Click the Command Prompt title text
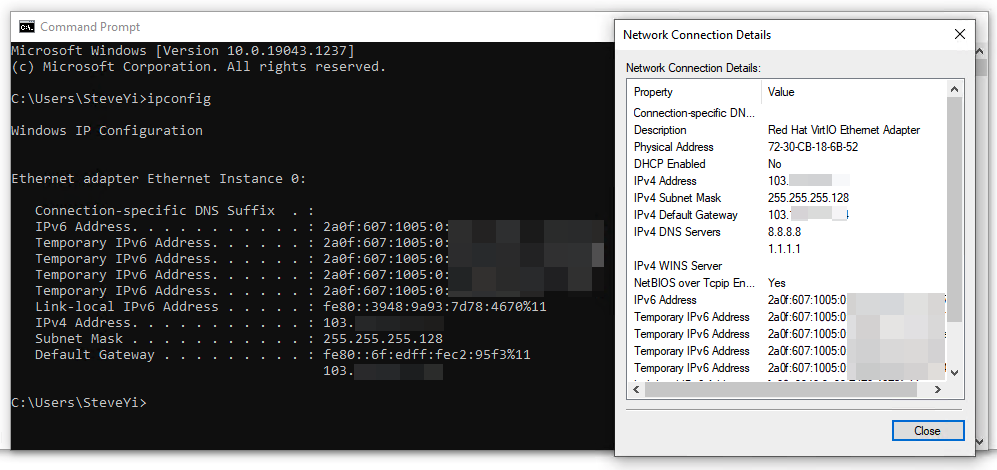The image size is (997, 470). [90, 27]
